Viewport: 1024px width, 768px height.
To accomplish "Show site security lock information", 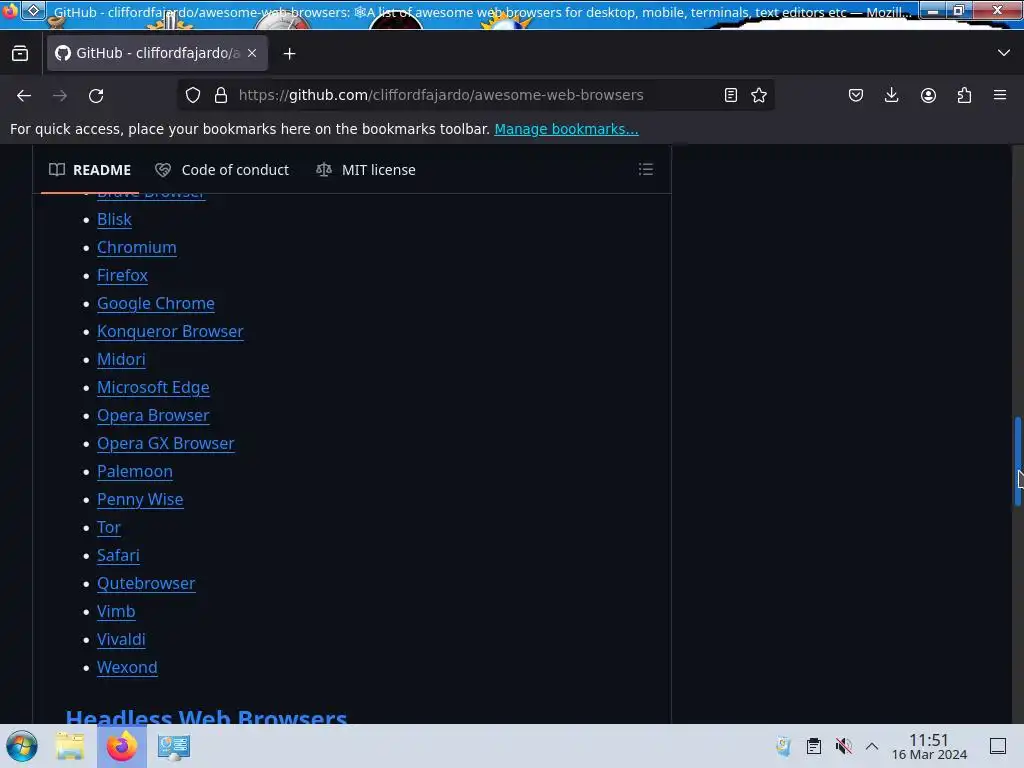I will [221, 95].
